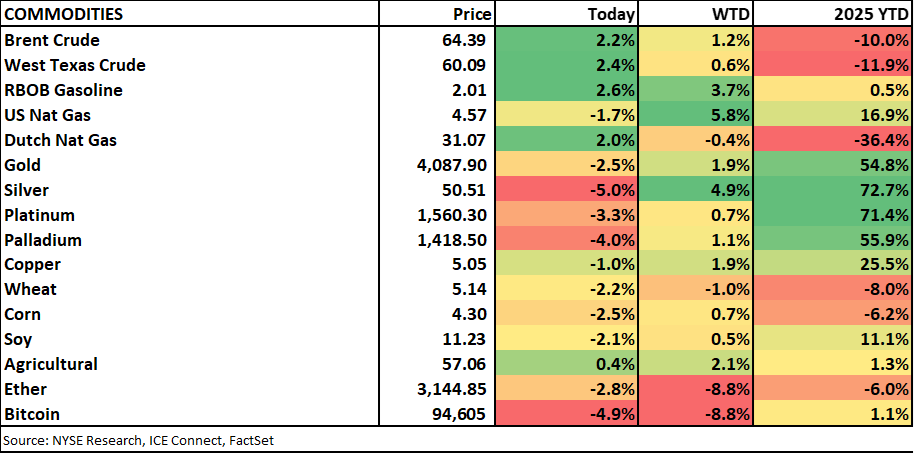Image resolution: width=914 pixels, height=454 pixels.
Task: Select the Platinum 71.4% green cell
Action: [x=834, y=215]
